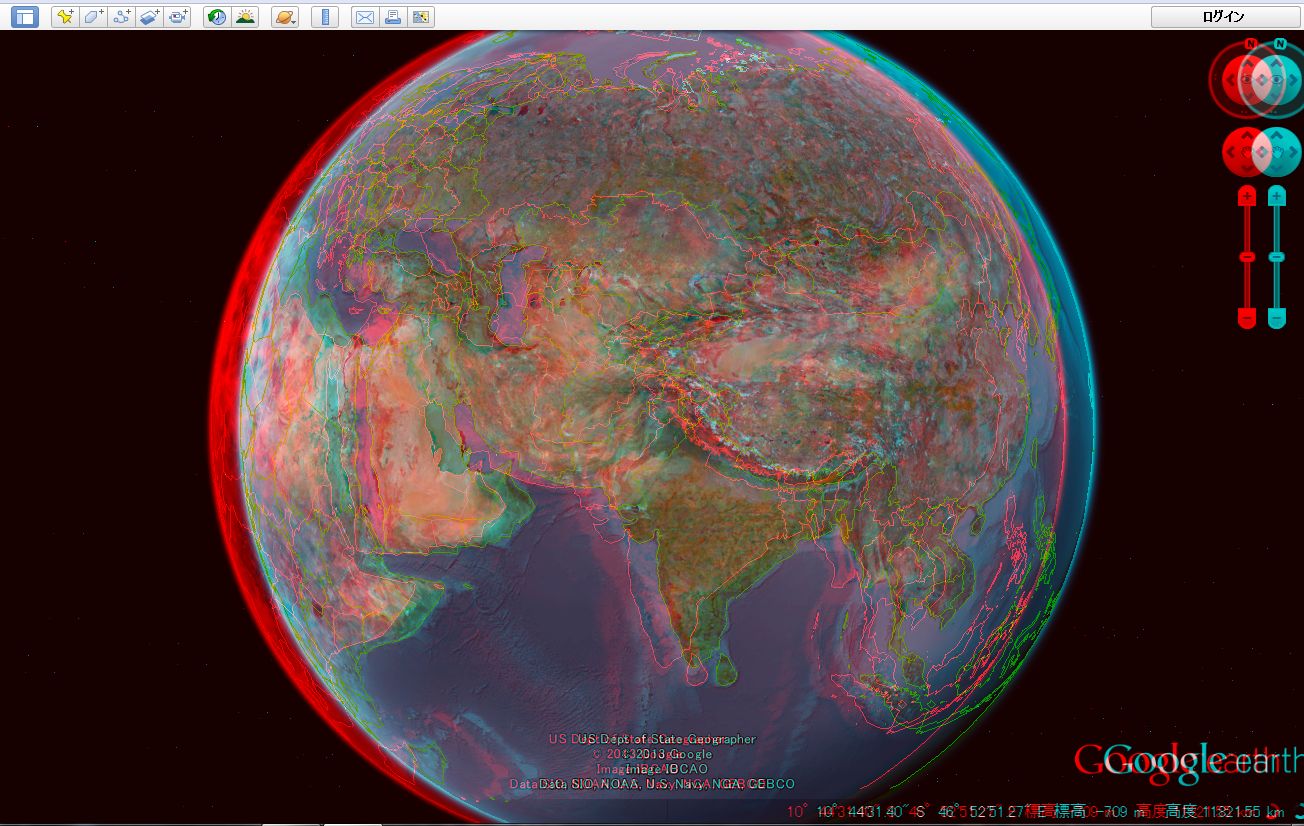
Task: Add a placemark with the pushpin icon
Action: pos(65,17)
